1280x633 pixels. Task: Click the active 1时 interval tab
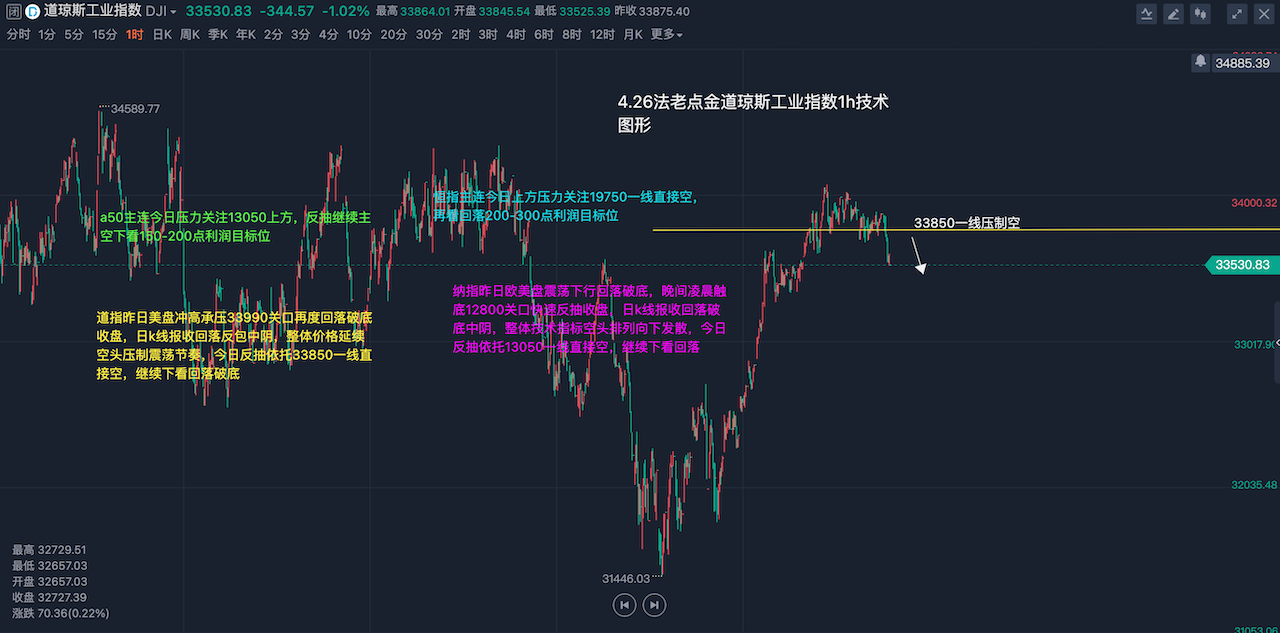click(134, 34)
